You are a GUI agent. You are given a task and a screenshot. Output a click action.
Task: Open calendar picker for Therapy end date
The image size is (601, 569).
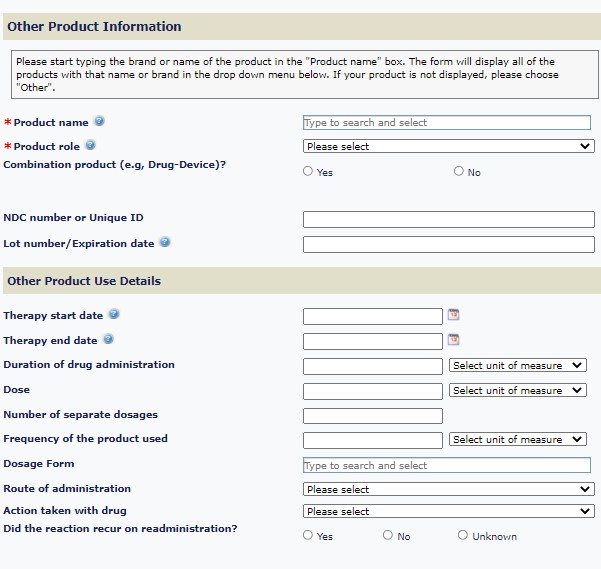(454, 340)
